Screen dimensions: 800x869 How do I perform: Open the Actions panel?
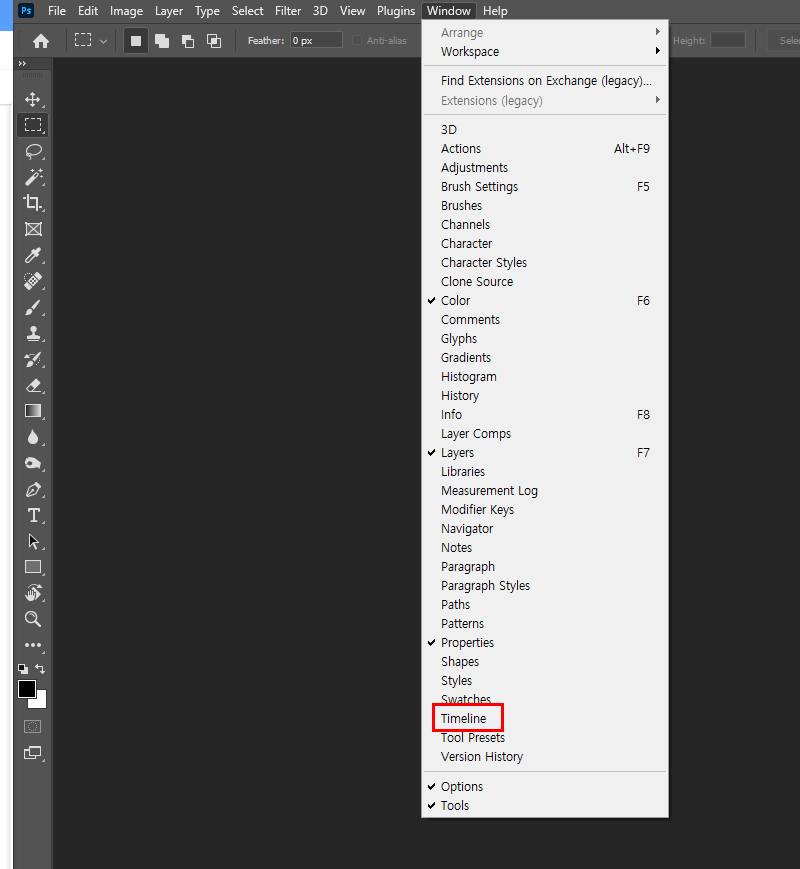click(x=544, y=149)
